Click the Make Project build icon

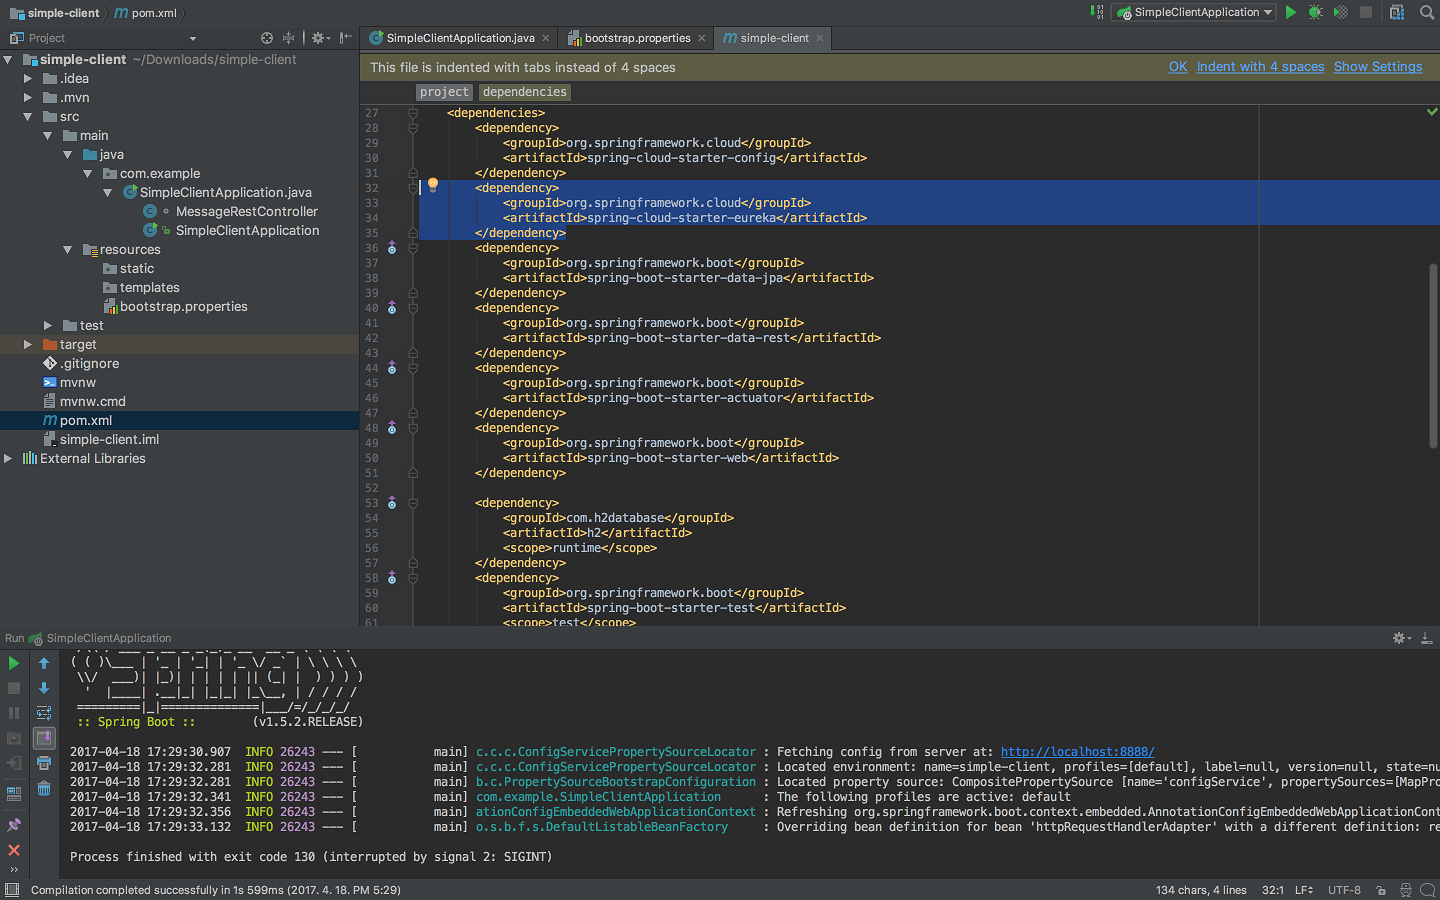coord(1097,13)
